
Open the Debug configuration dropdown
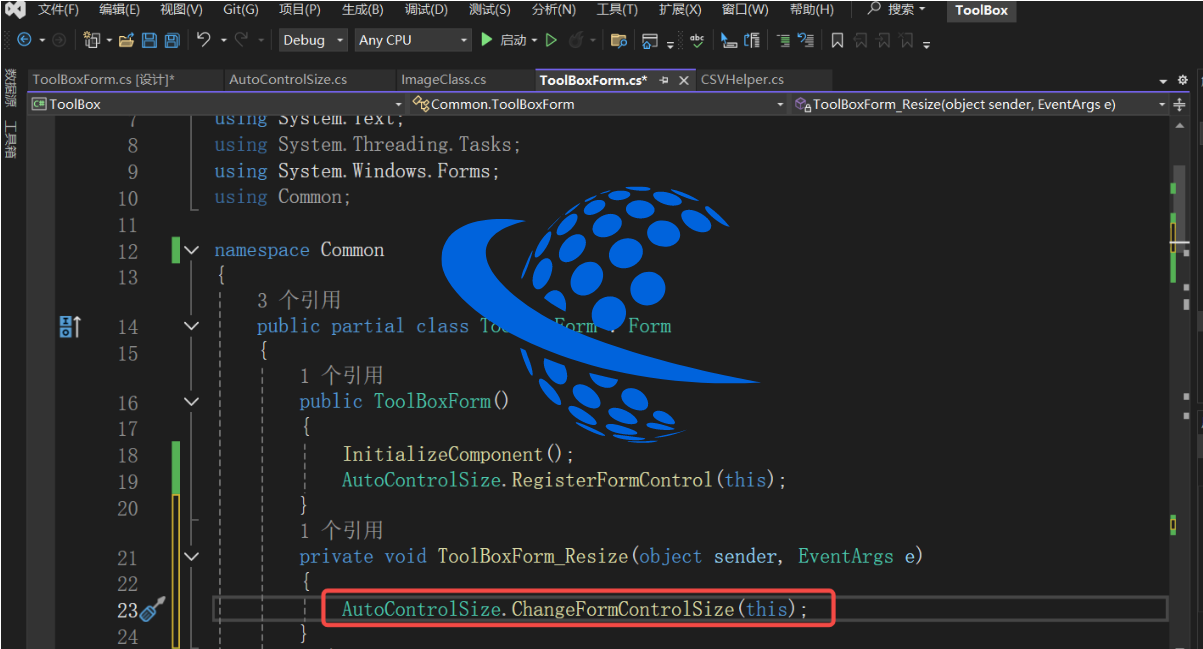point(312,40)
